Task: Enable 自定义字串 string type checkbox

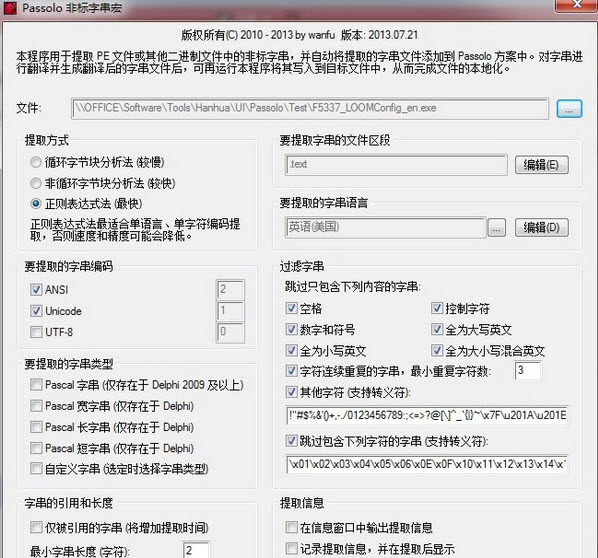Action: pos(36,468)
